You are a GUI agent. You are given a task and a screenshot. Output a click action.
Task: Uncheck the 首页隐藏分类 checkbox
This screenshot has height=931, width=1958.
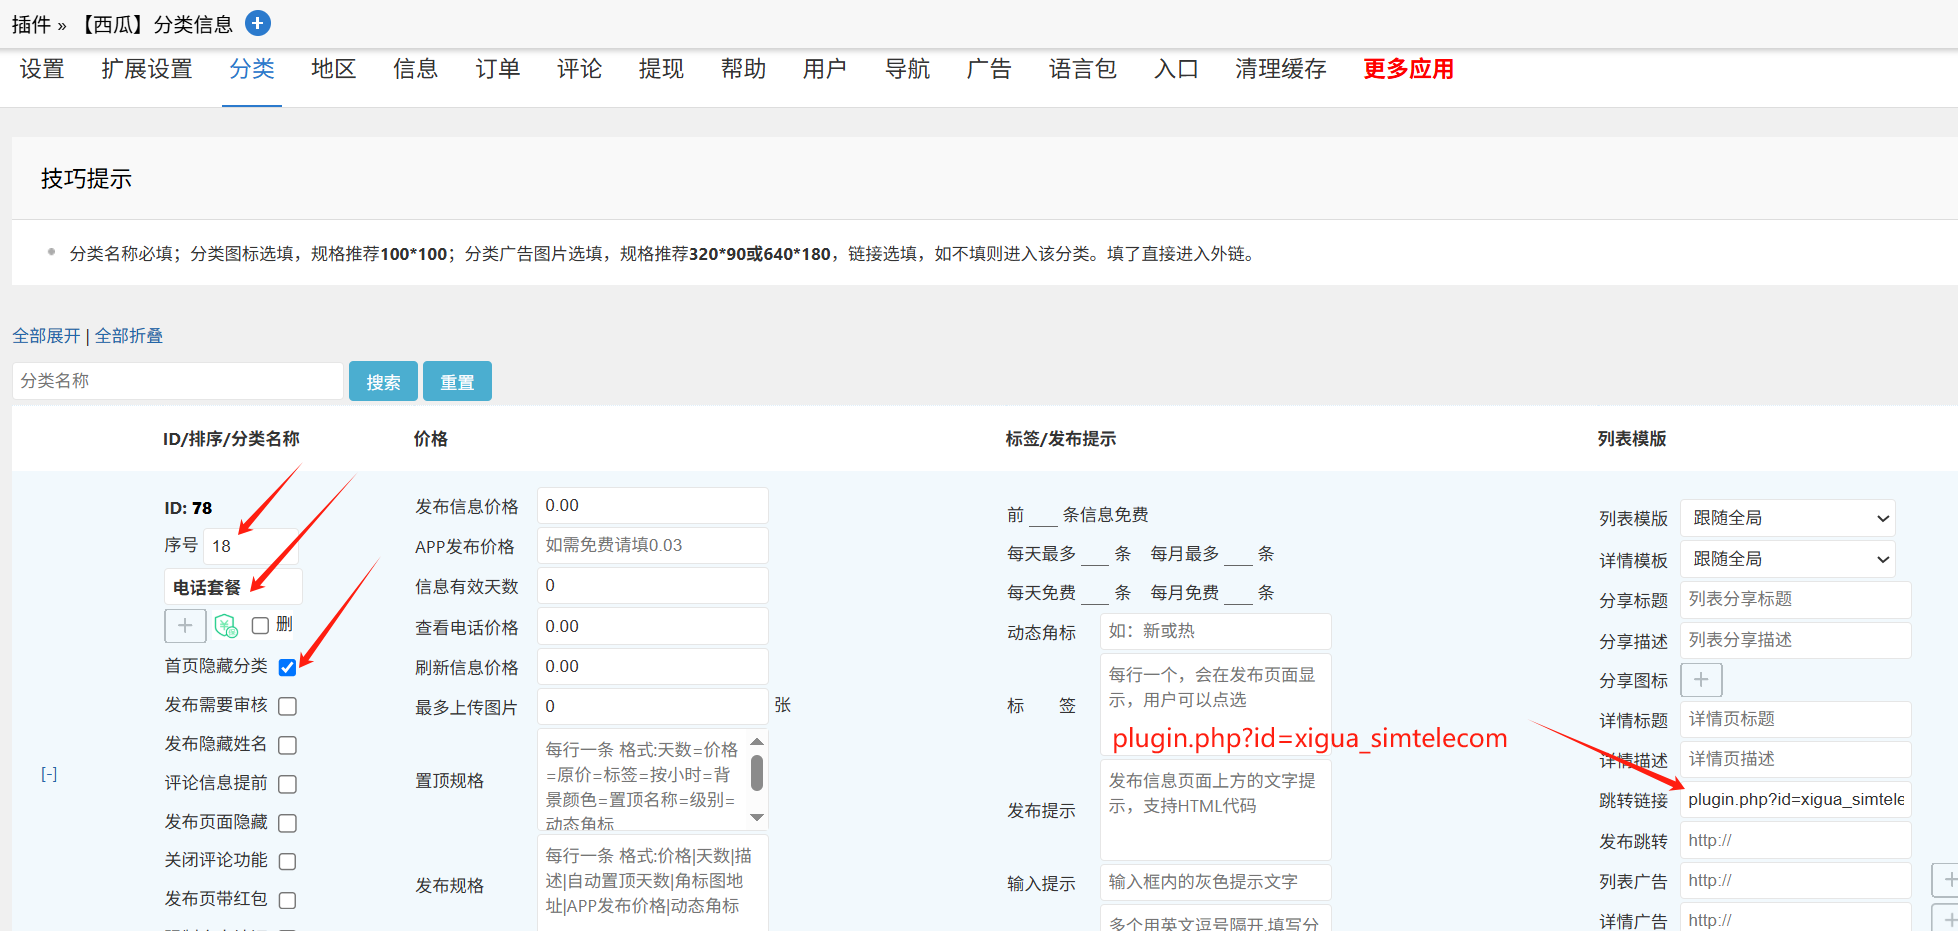coord(288,667)
